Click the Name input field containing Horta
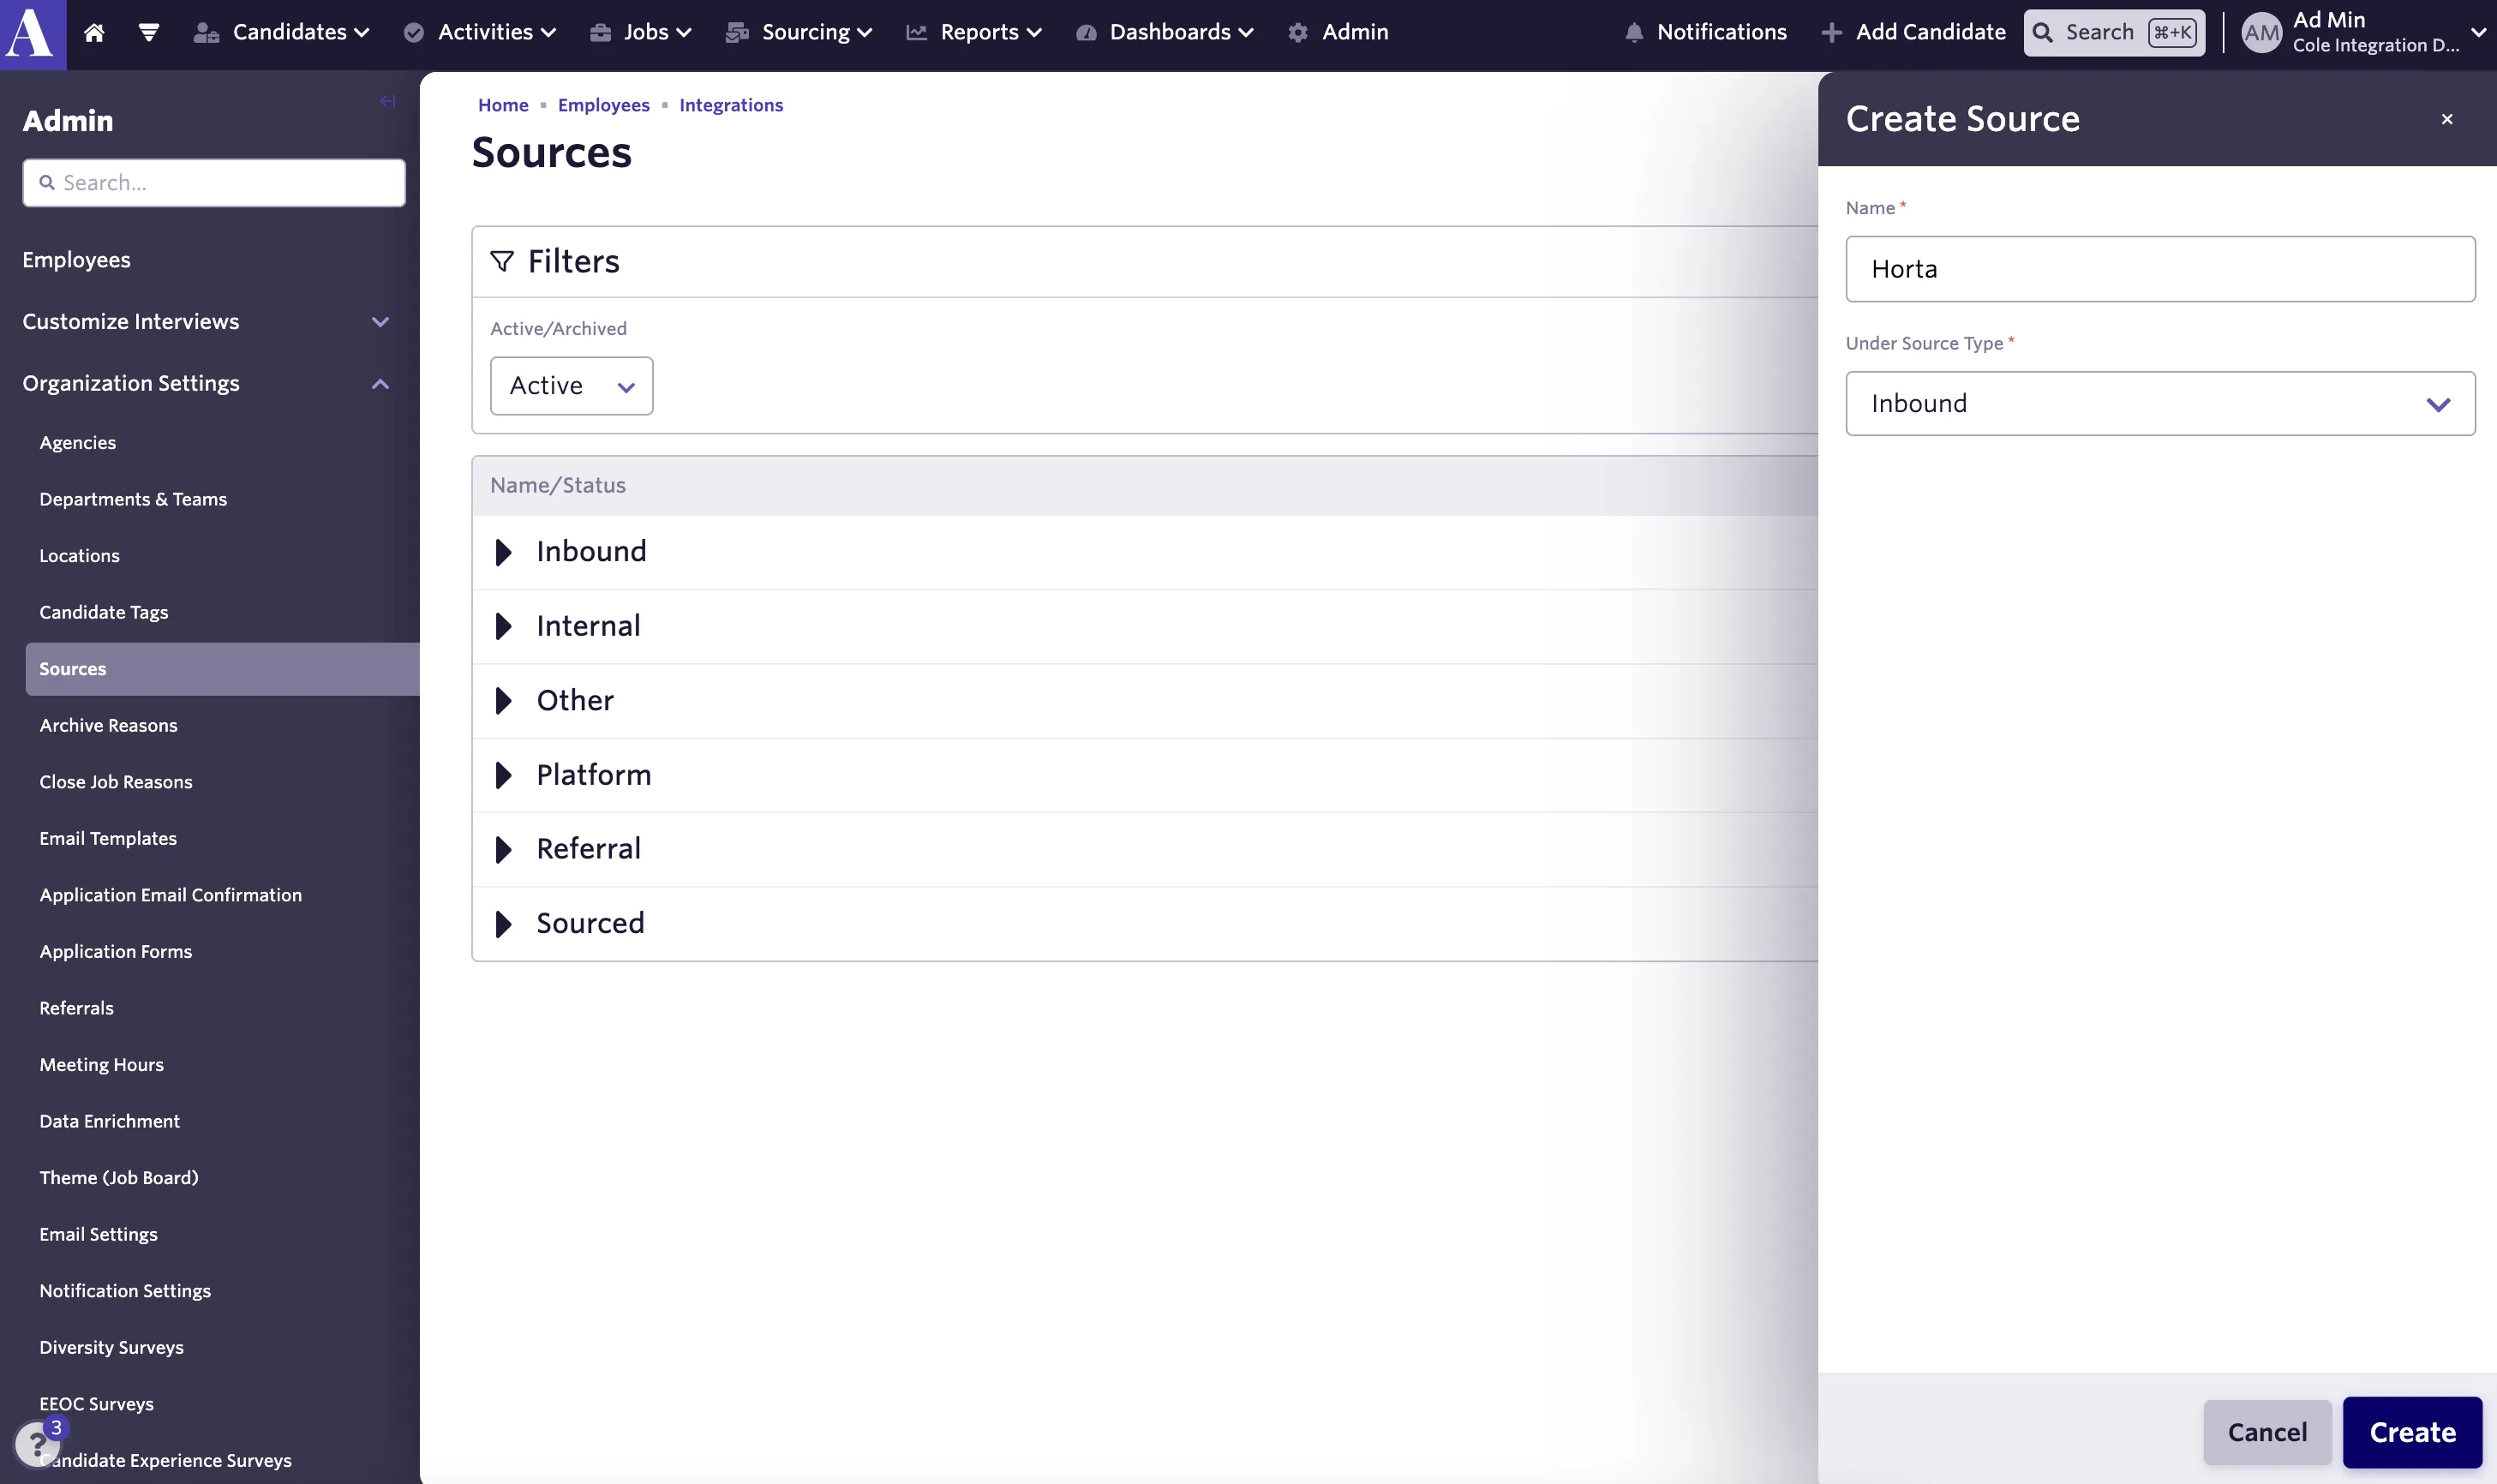Image resolution: width=2497 pixels, height=1484 pixels. click(2160, 269)
